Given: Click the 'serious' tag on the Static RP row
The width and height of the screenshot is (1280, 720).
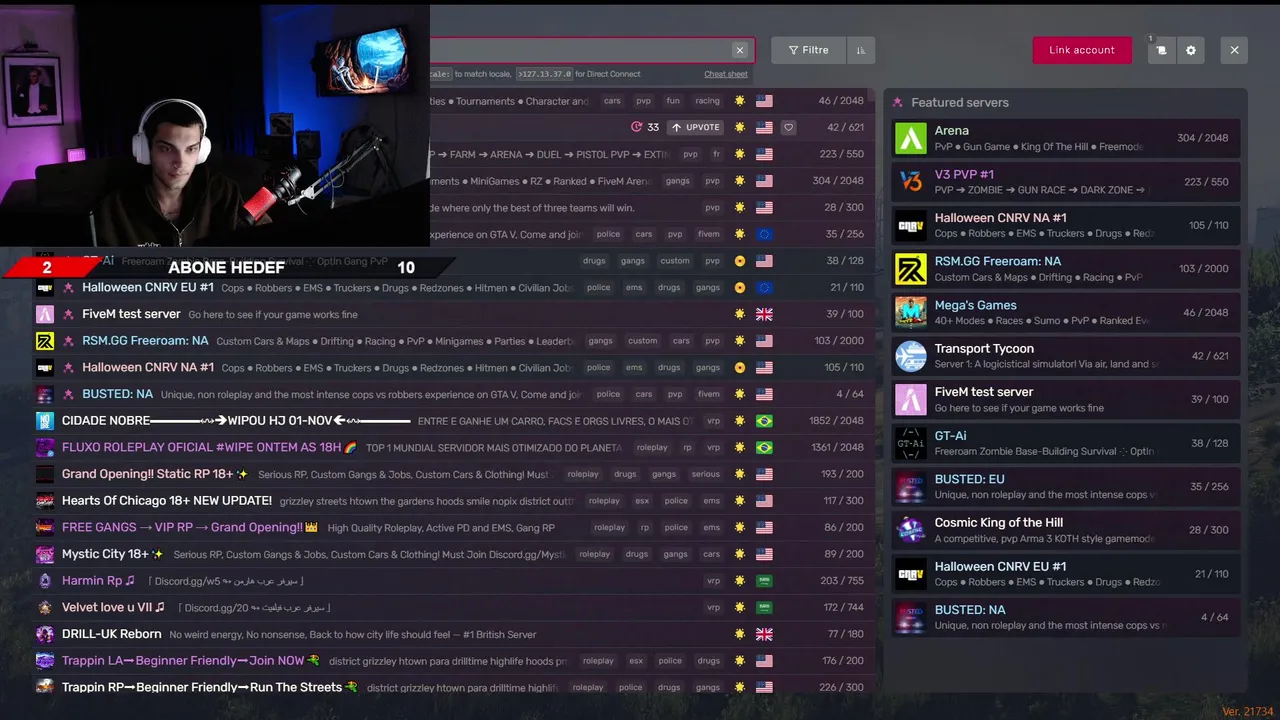Looking at the screenshot, I should (706, 474).
